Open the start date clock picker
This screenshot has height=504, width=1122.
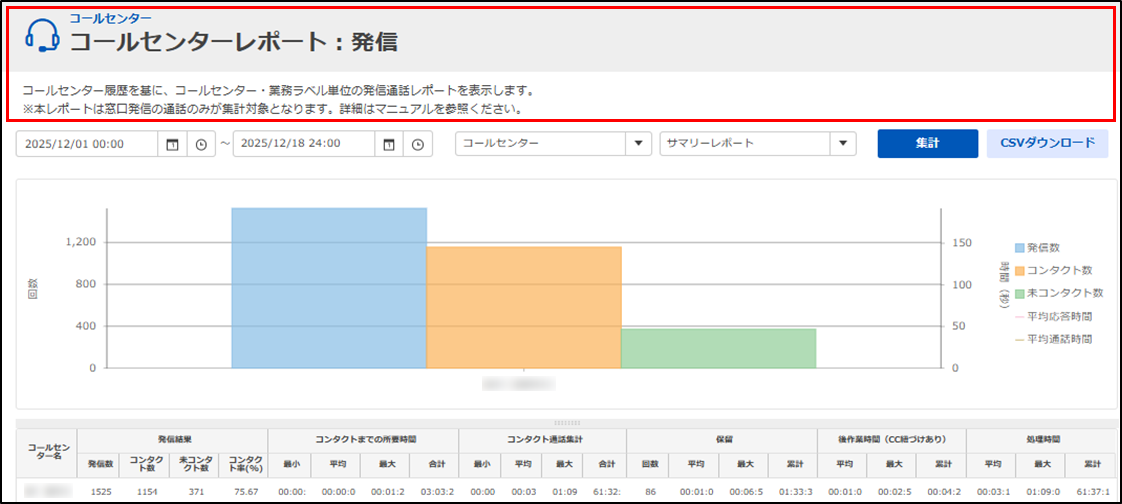click(201, 144)
